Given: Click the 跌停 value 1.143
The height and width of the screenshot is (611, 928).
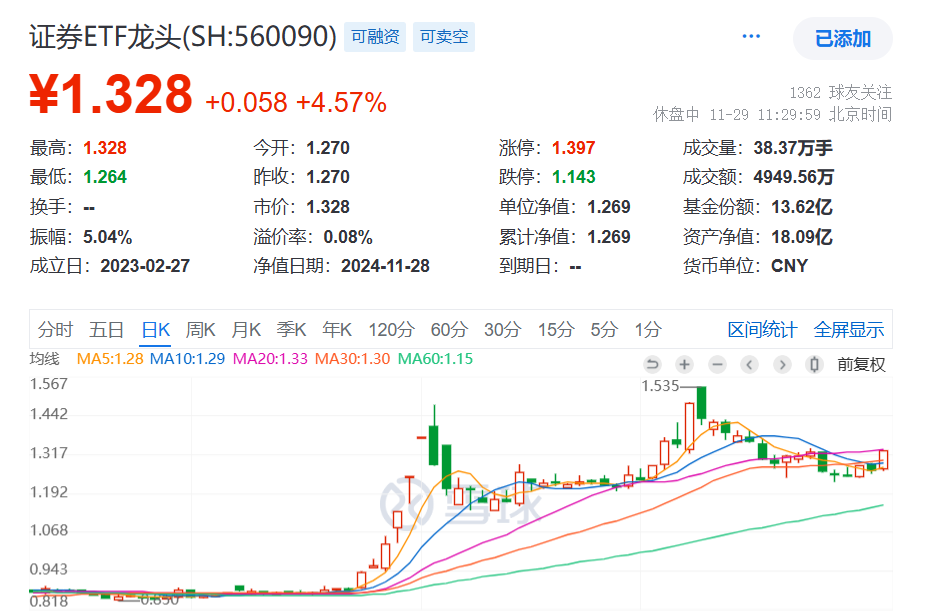Looking at the screenshot, I should tap(573, 176).
